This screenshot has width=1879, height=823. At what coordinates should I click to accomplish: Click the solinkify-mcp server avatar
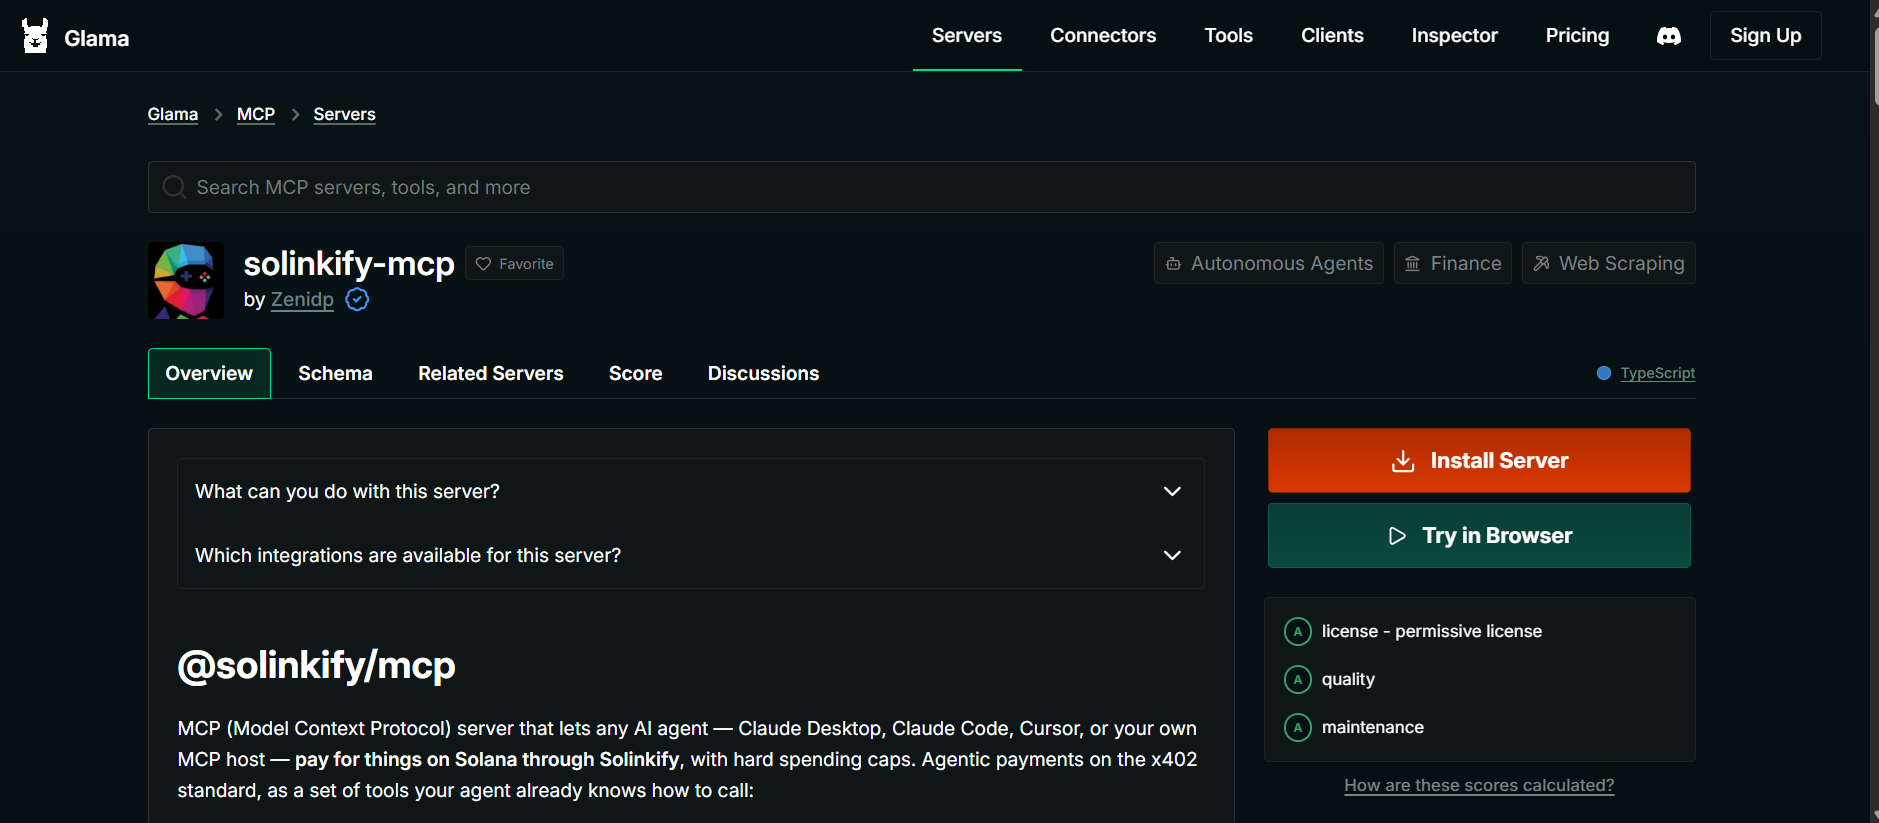pos(186,281)
